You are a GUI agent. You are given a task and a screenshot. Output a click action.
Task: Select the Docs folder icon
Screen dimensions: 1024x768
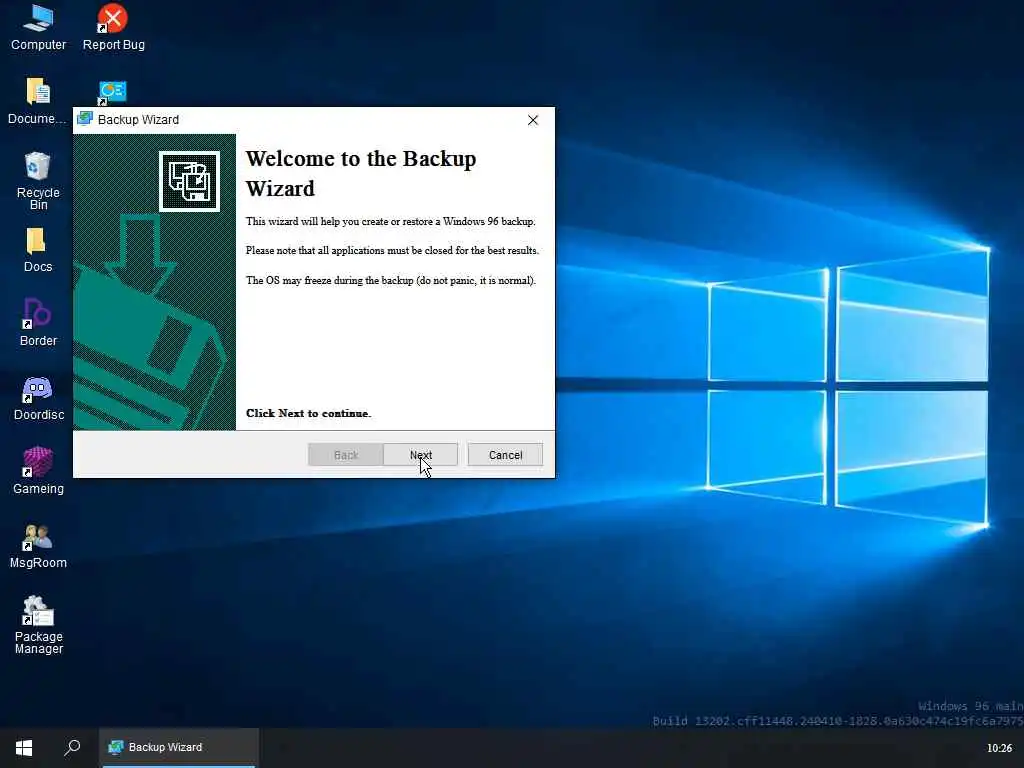(x=38, y=250)
